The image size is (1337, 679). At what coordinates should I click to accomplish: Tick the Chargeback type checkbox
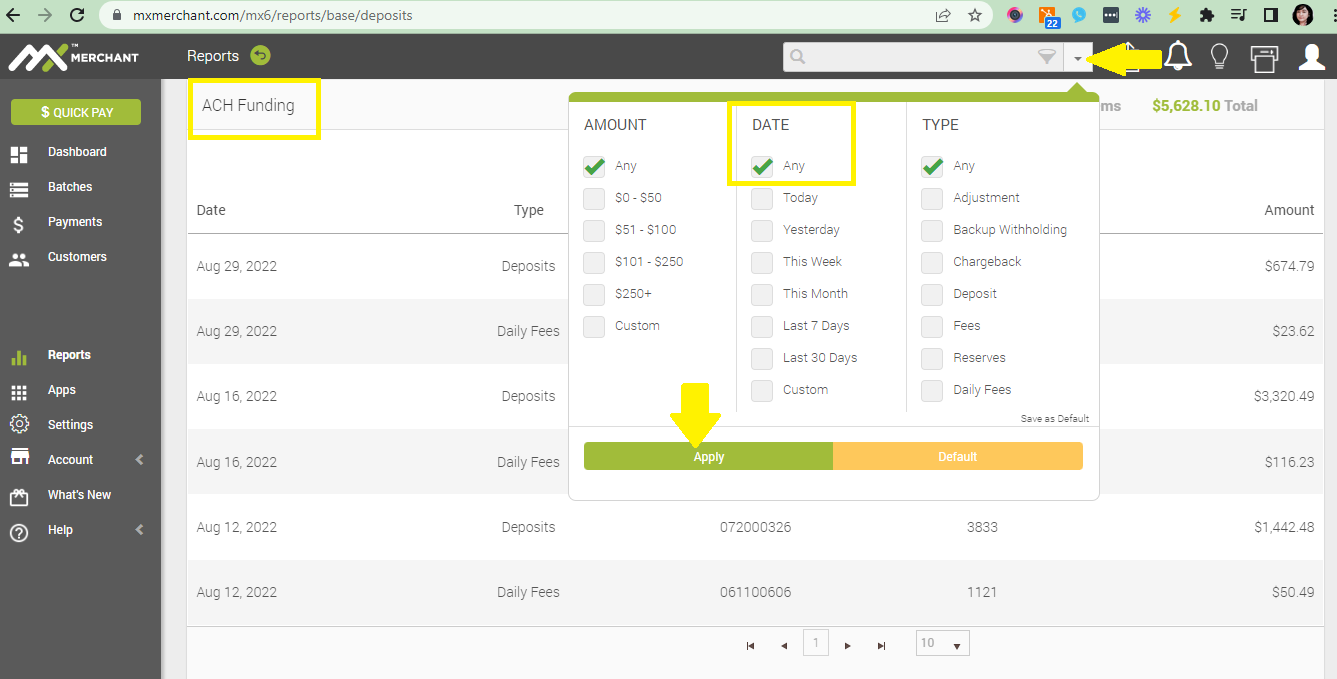coord(932,262)
